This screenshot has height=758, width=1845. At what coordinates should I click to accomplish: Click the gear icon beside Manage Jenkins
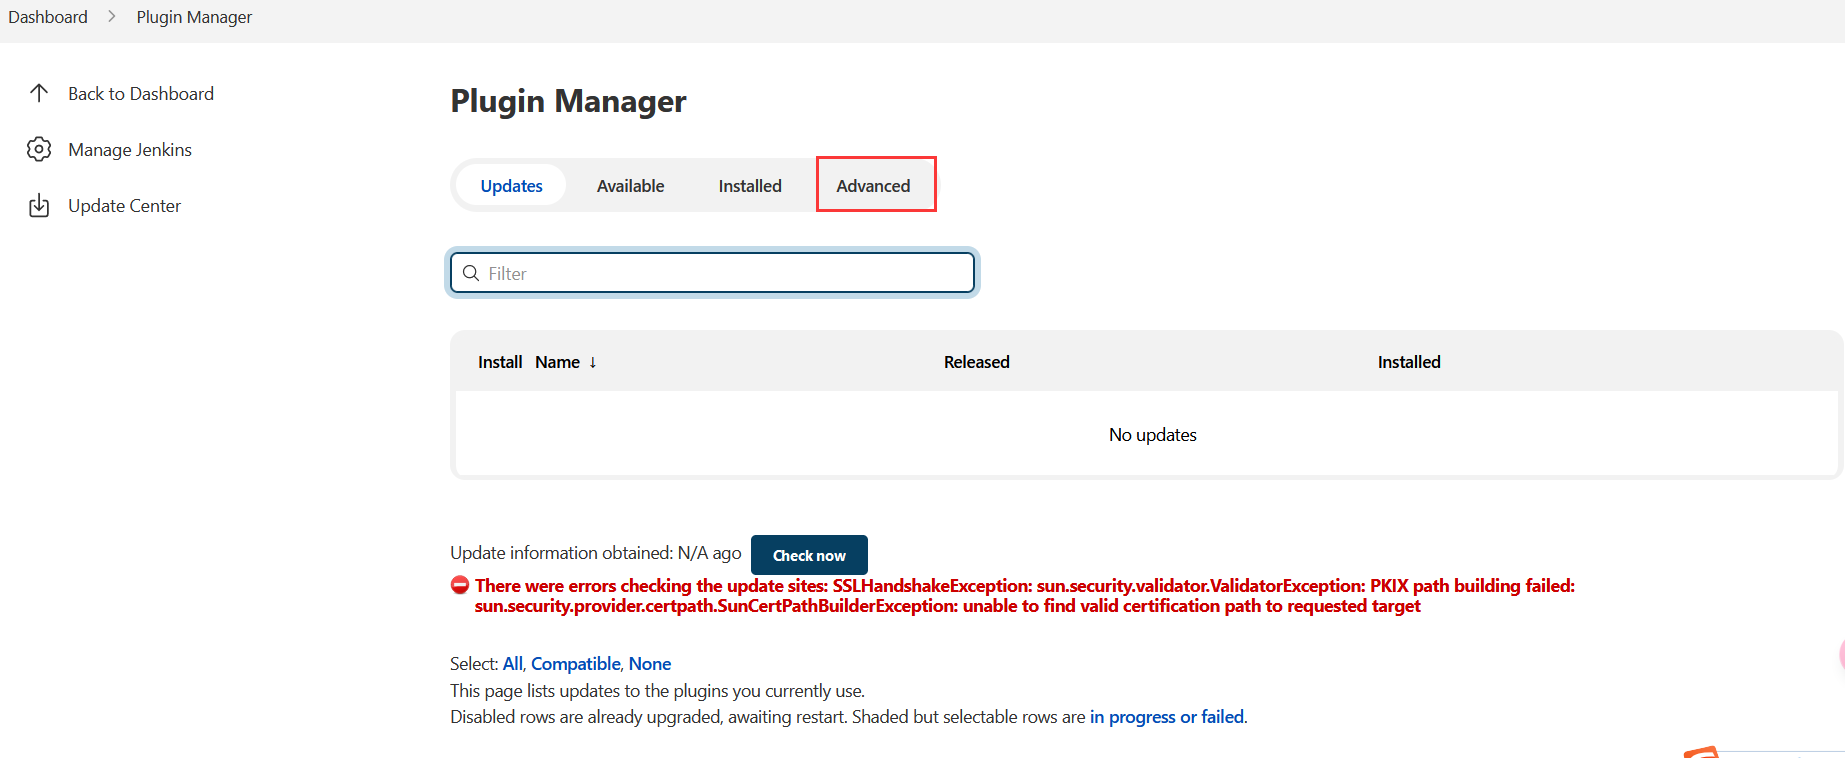coord(39,149)
